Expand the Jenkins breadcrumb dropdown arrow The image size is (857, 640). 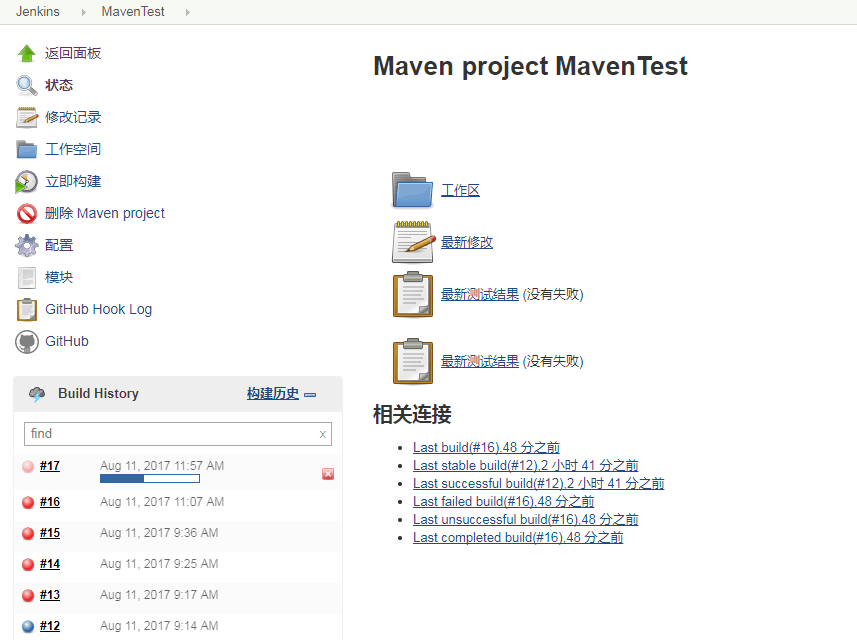click(x=84, y=12)
